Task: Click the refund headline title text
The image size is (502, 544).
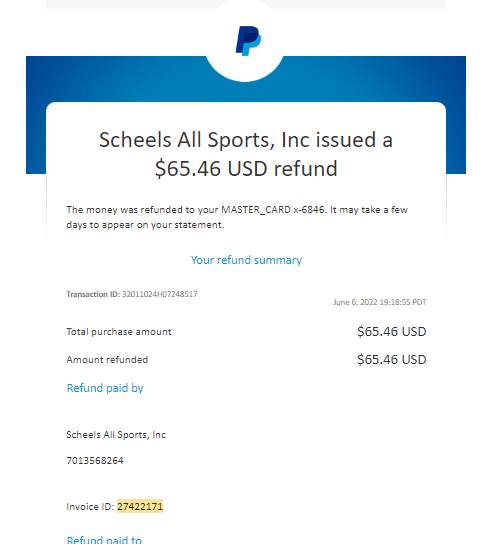Action: click(246, 154)
